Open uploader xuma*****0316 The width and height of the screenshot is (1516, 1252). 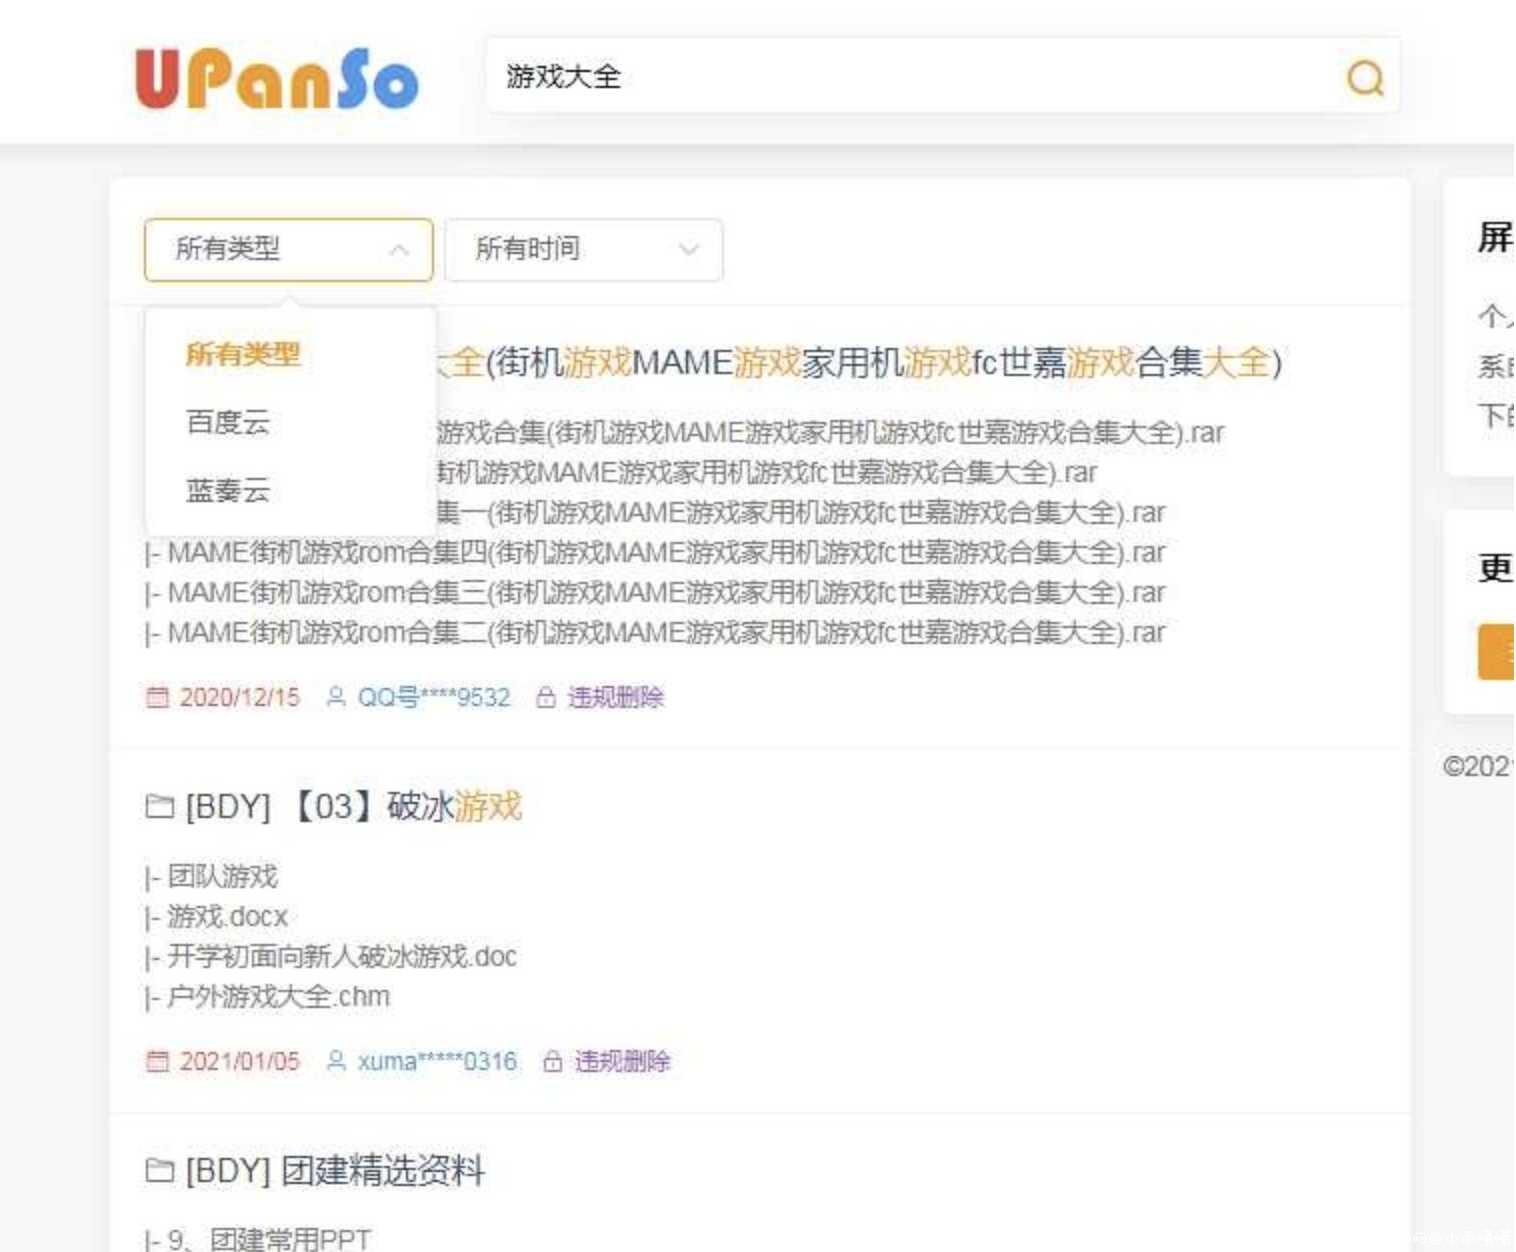coord(437,1061)
